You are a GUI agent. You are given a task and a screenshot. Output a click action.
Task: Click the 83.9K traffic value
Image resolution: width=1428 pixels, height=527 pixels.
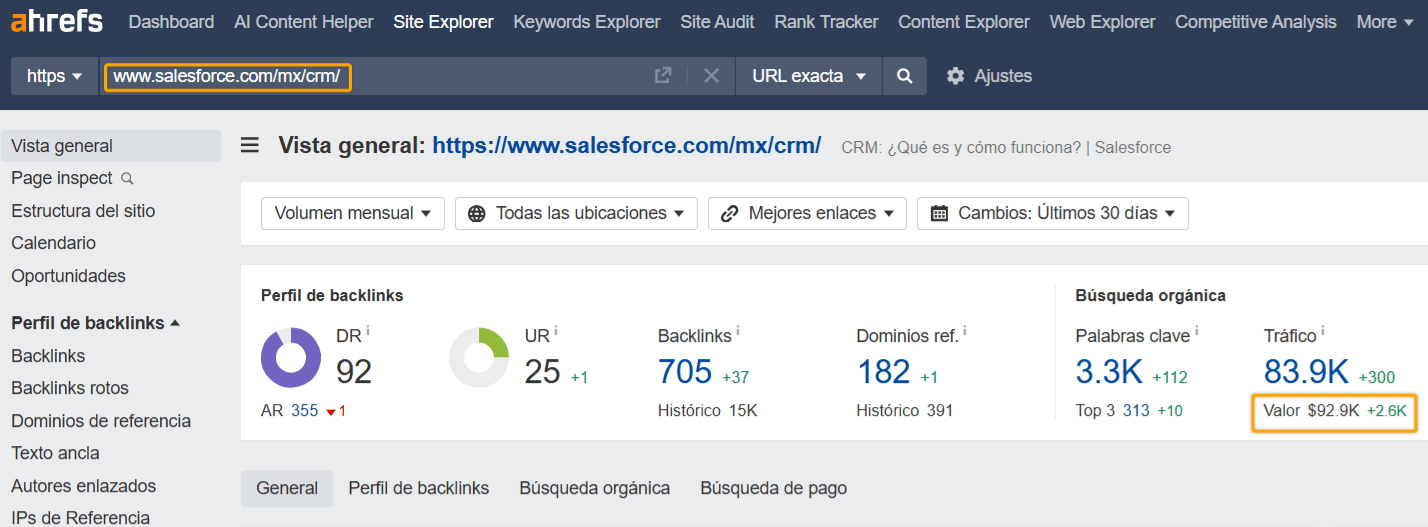point(1307,372)
